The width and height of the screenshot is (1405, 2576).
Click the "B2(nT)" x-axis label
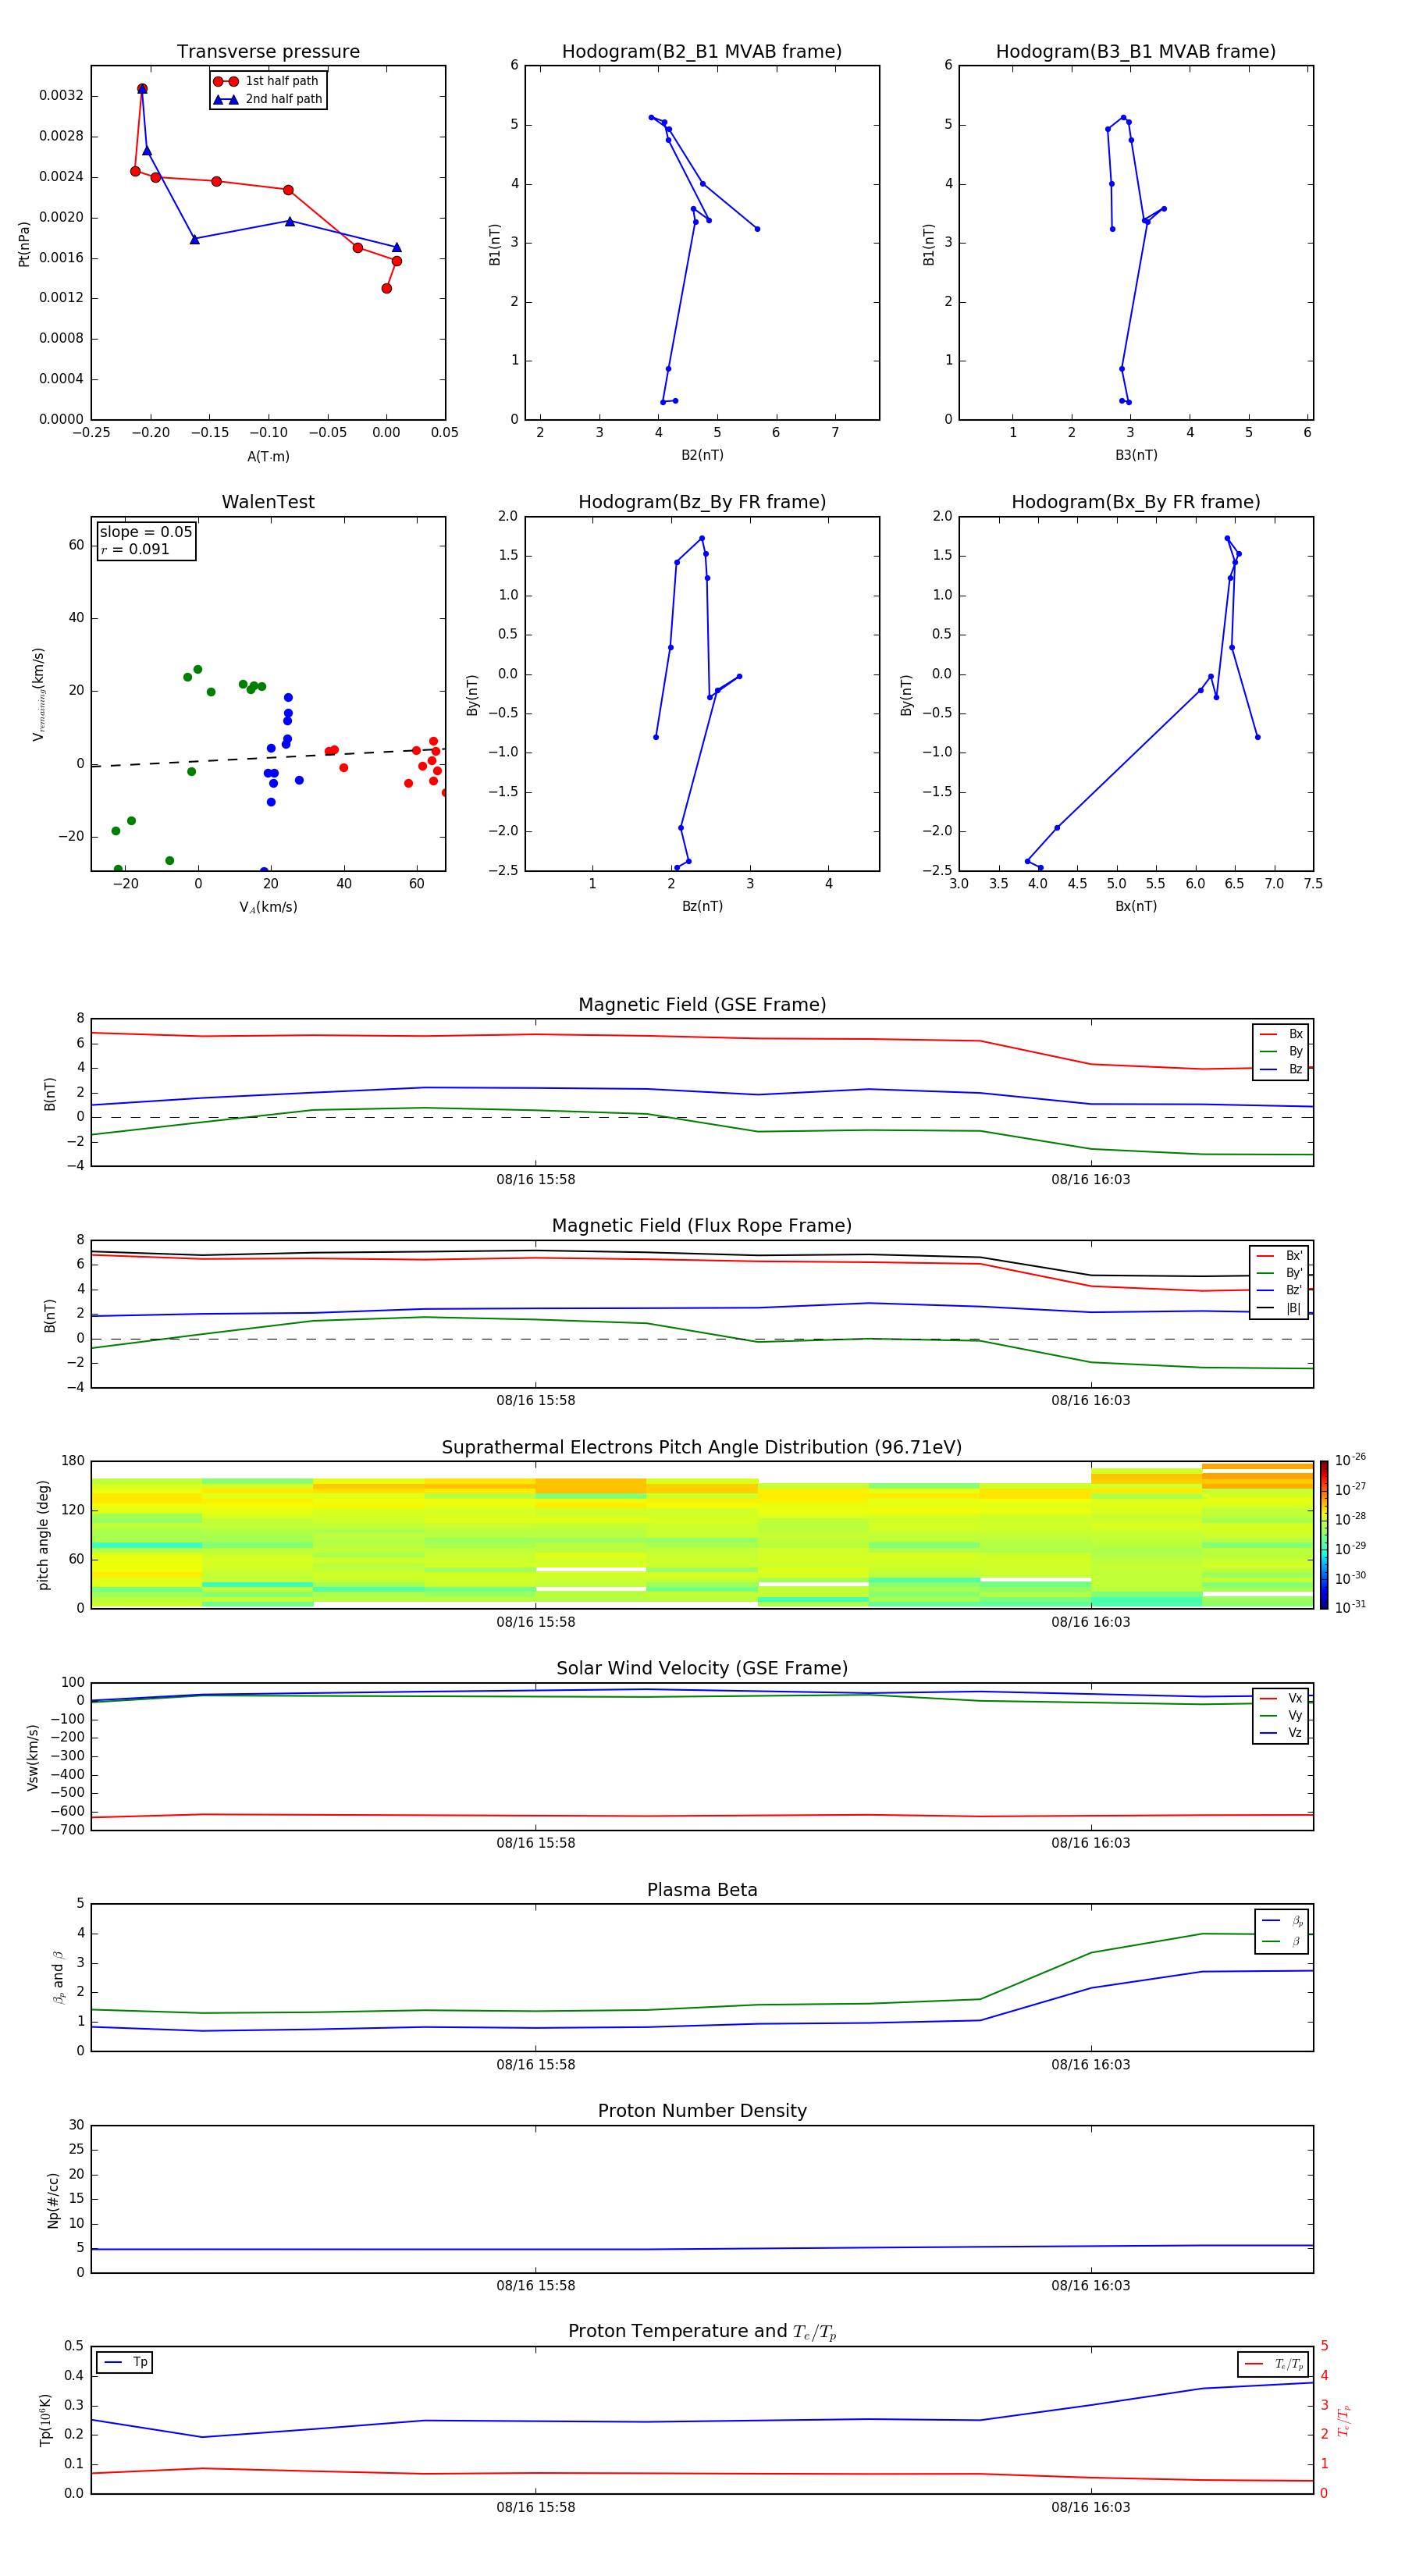[702, 455]
